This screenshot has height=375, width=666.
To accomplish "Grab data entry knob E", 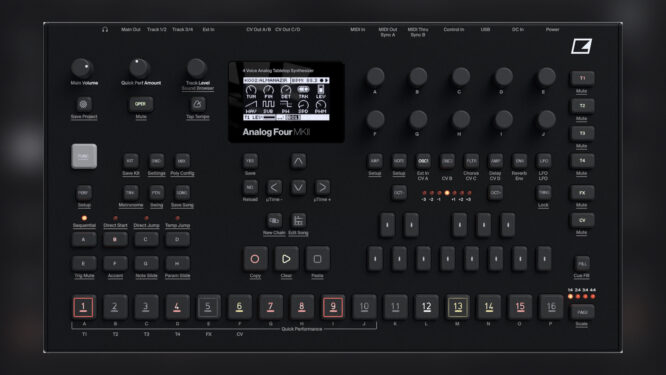I will coord(546,77).
